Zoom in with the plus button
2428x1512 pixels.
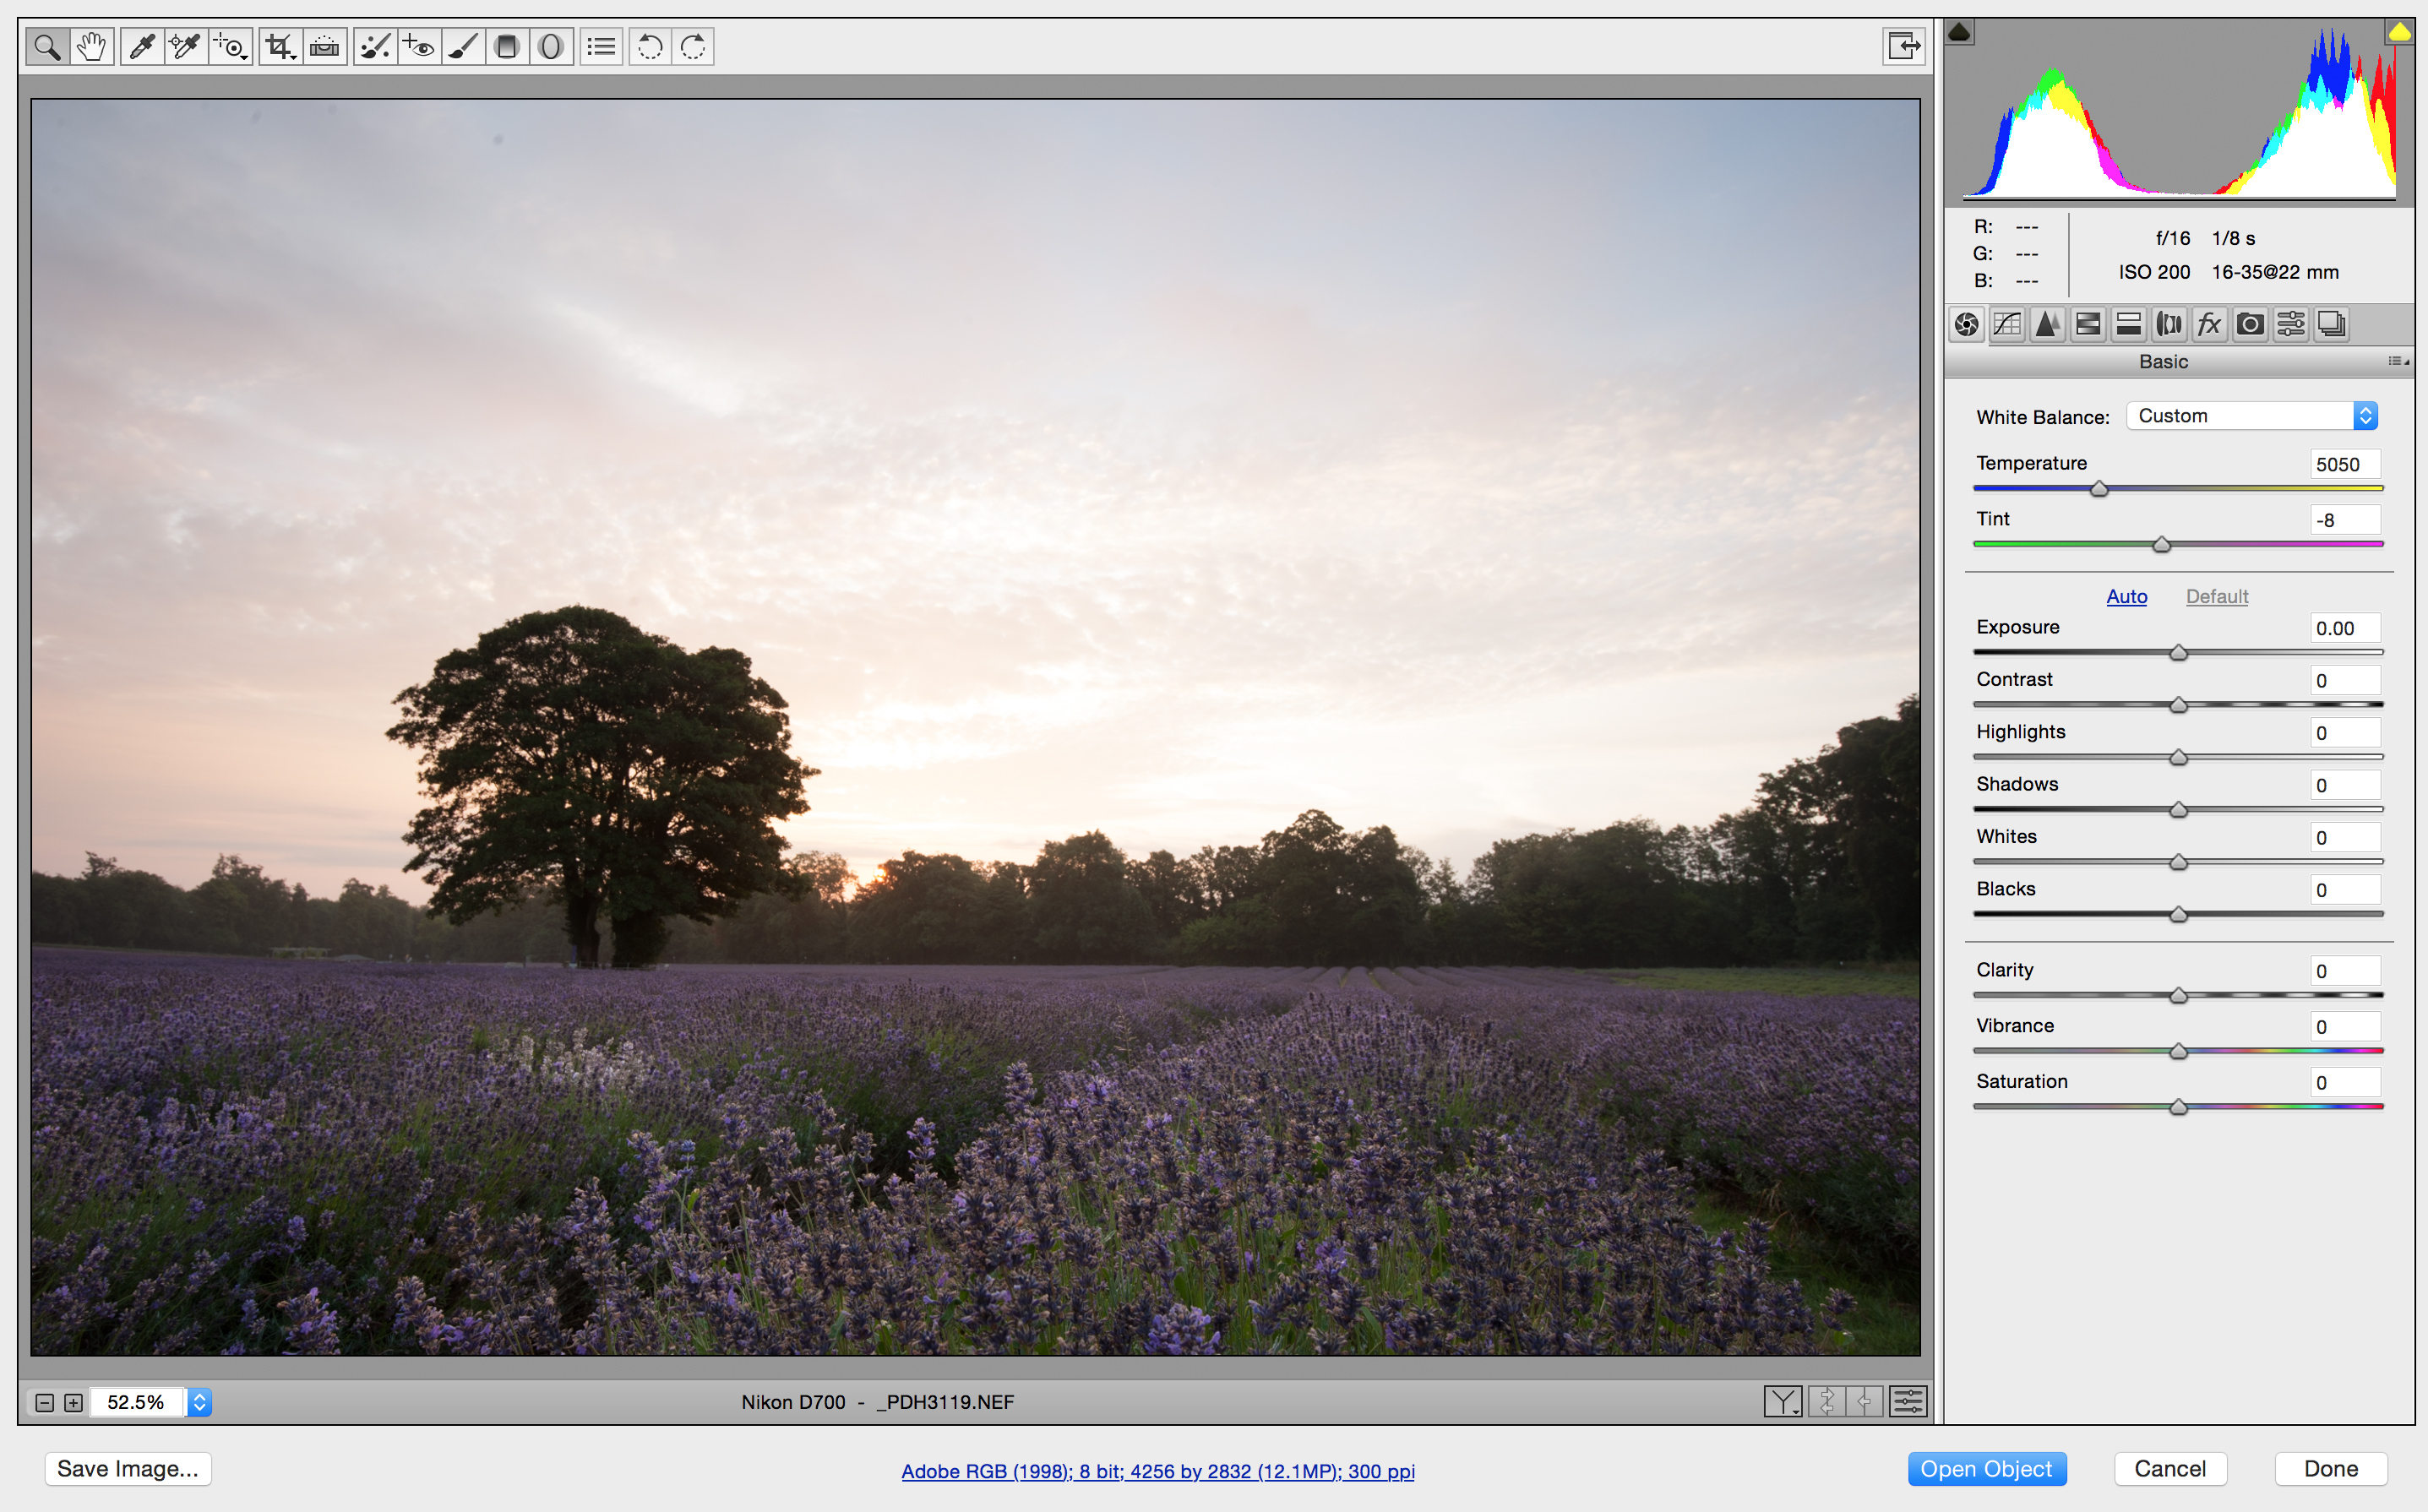click(73, 1402)
